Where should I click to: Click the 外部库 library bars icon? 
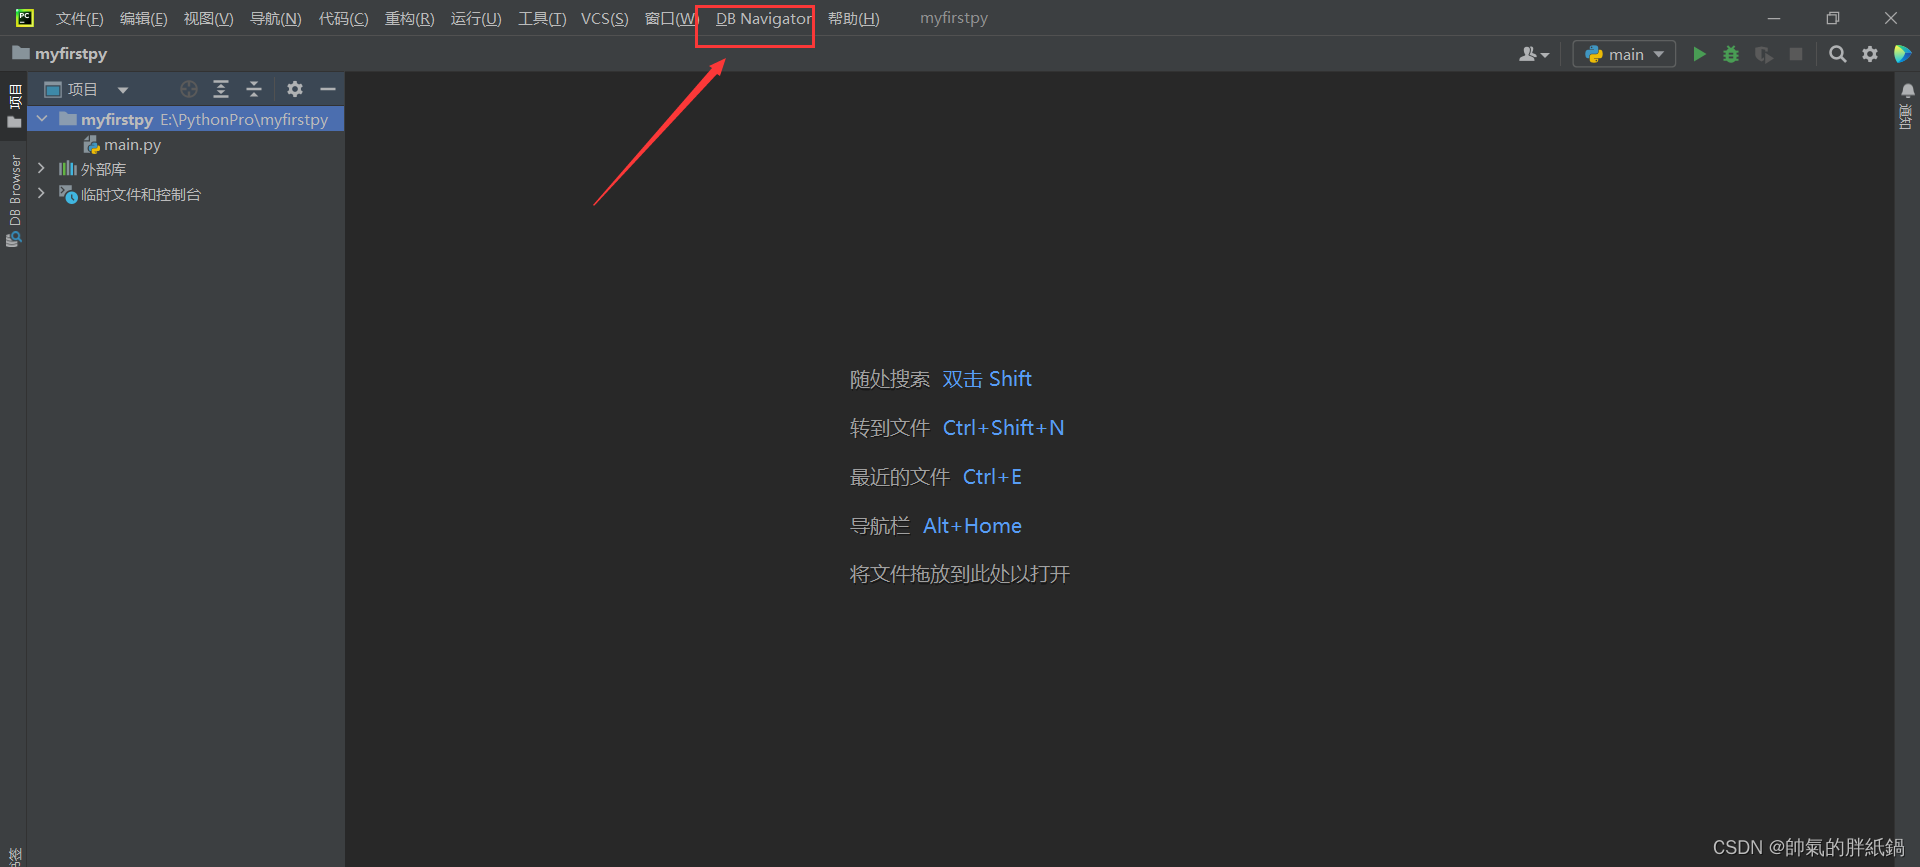(x=67, y=168)
